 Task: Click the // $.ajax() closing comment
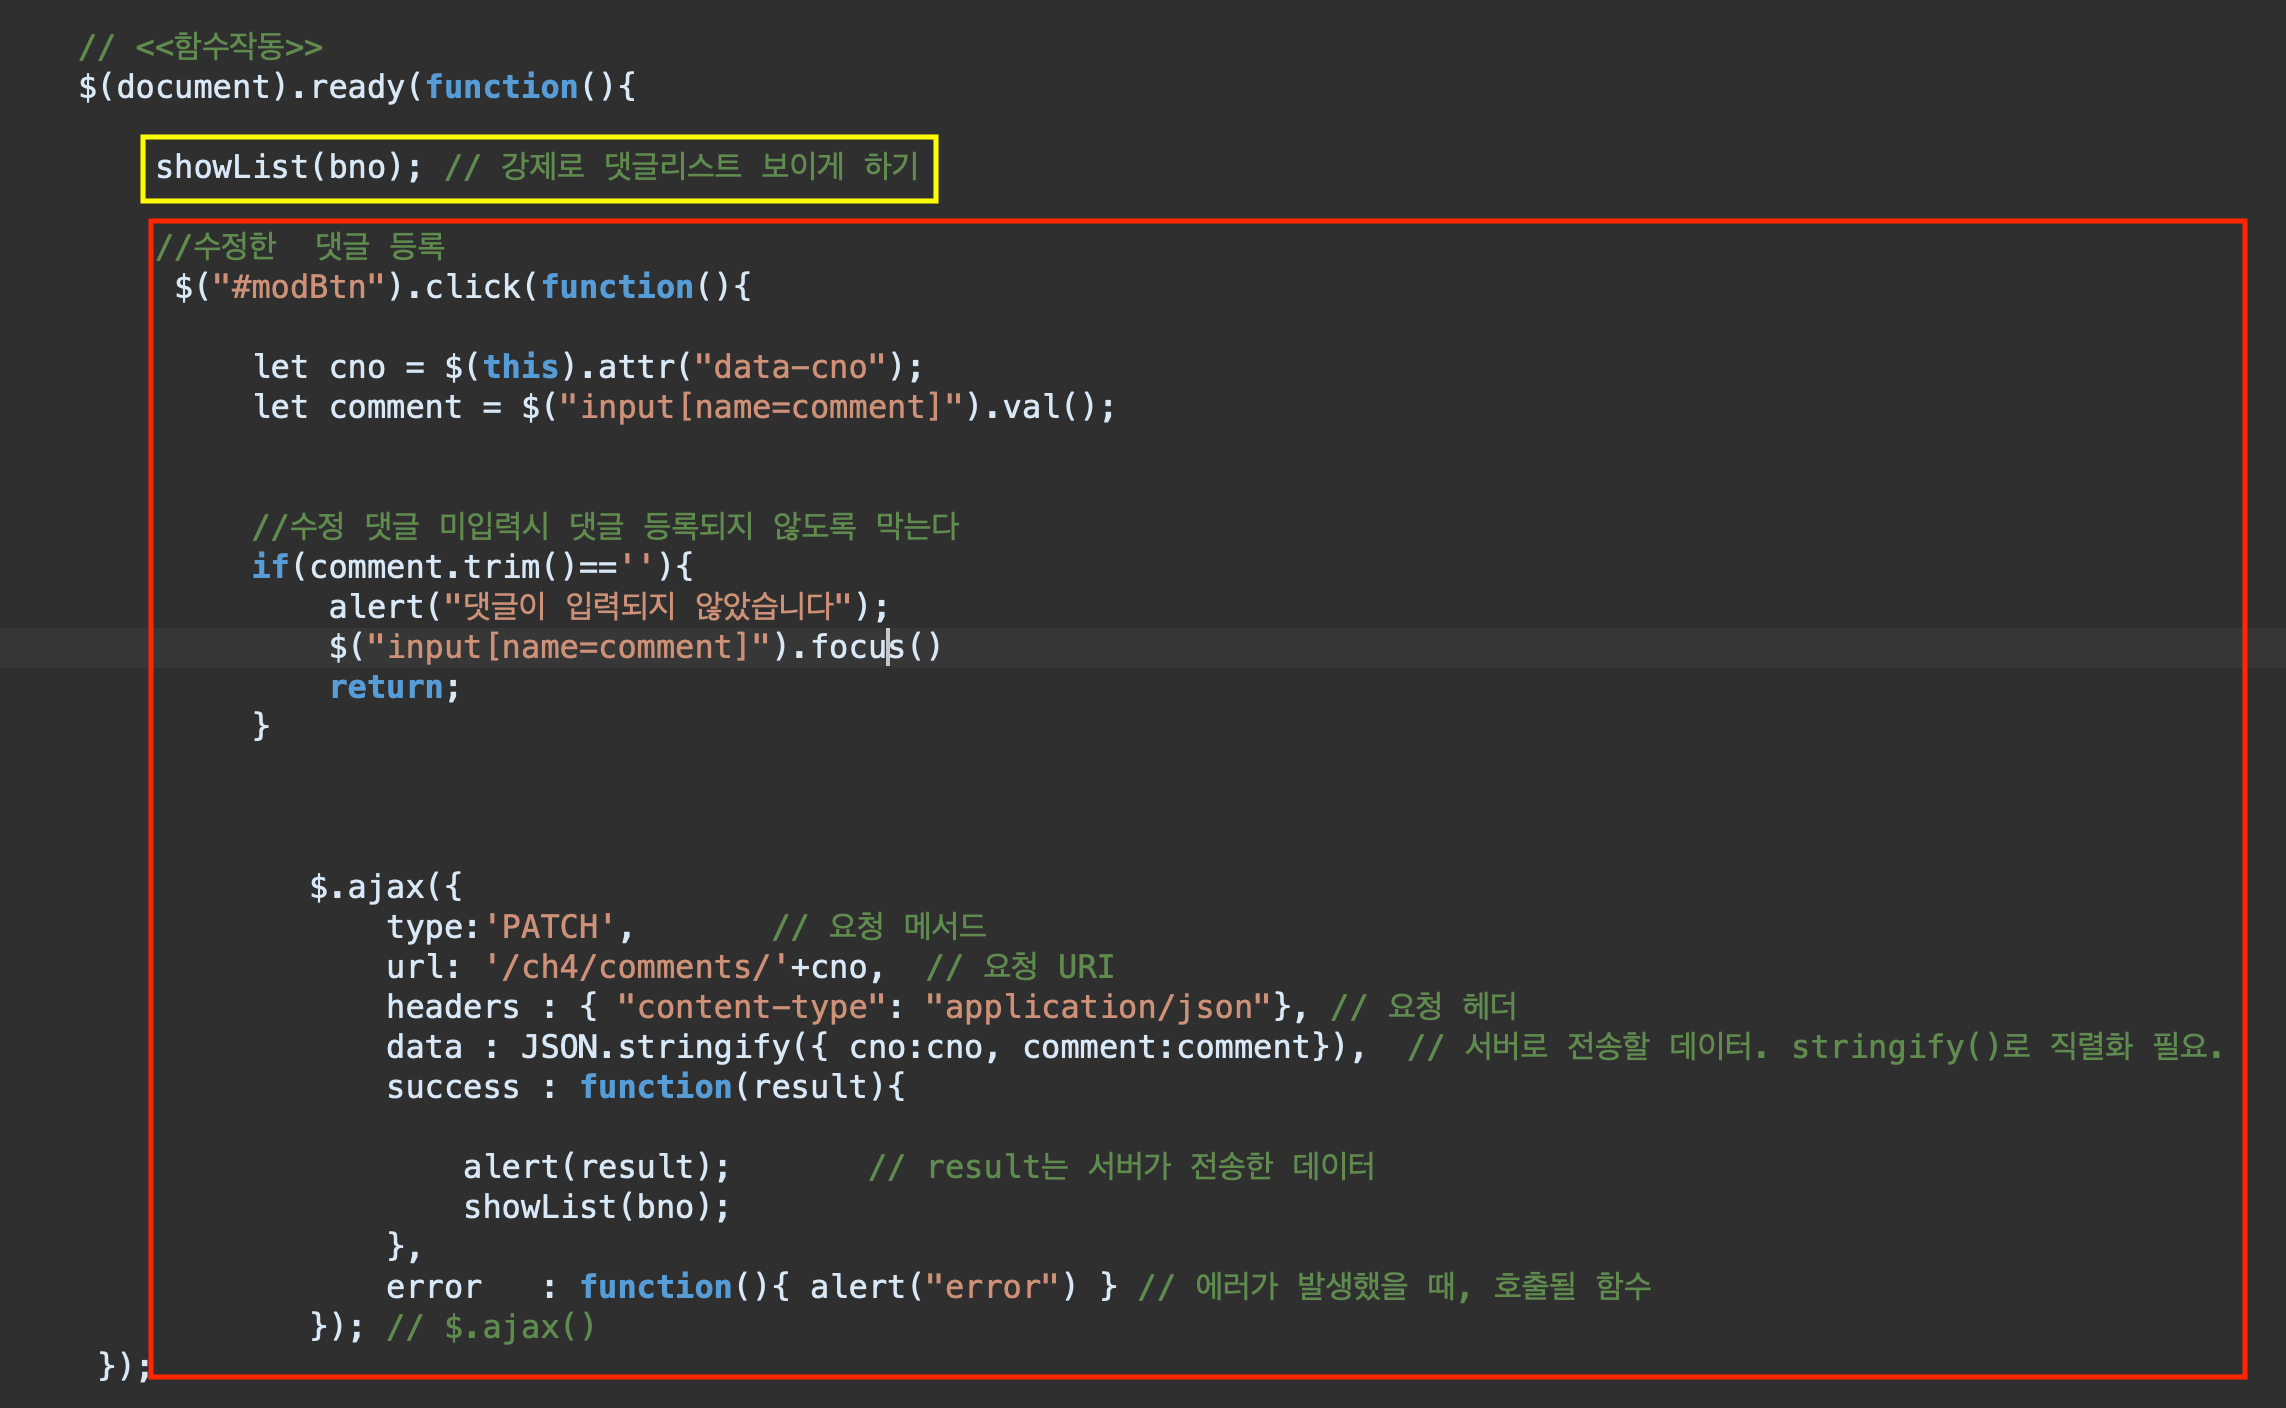coord(490,1327)
